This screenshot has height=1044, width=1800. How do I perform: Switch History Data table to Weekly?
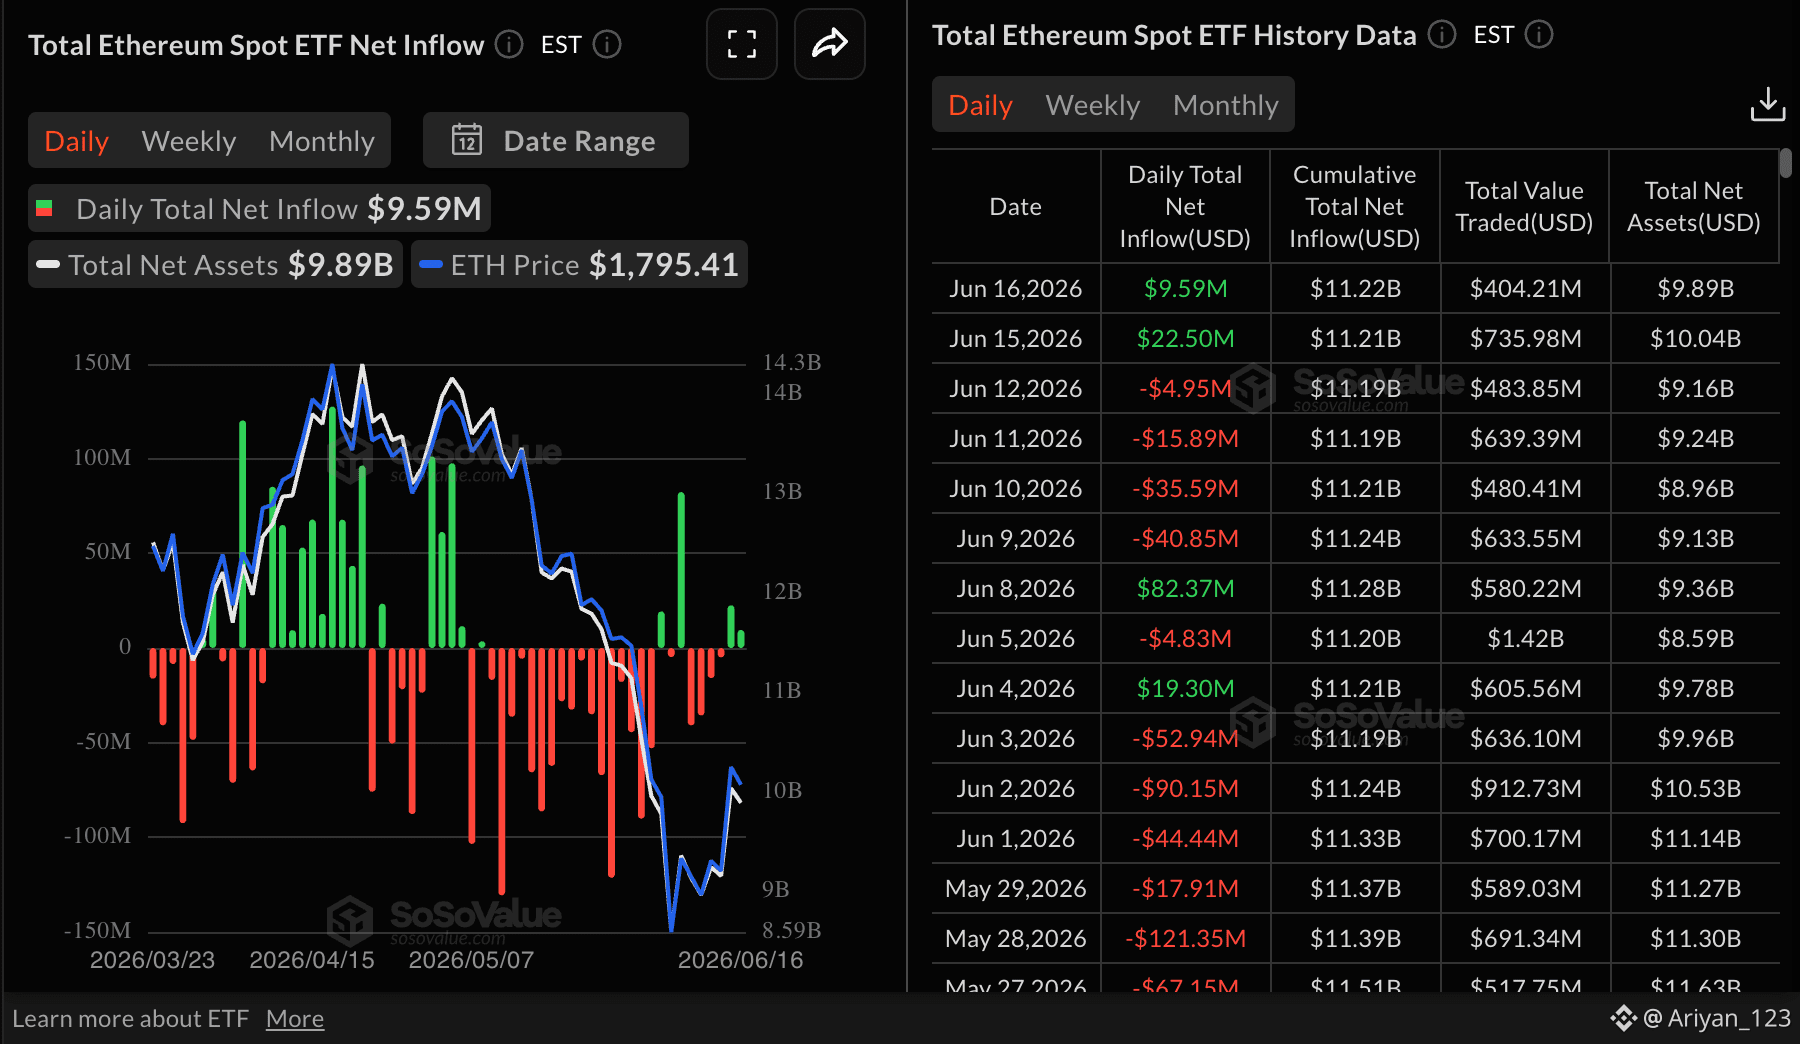[x=1093, y=105]
